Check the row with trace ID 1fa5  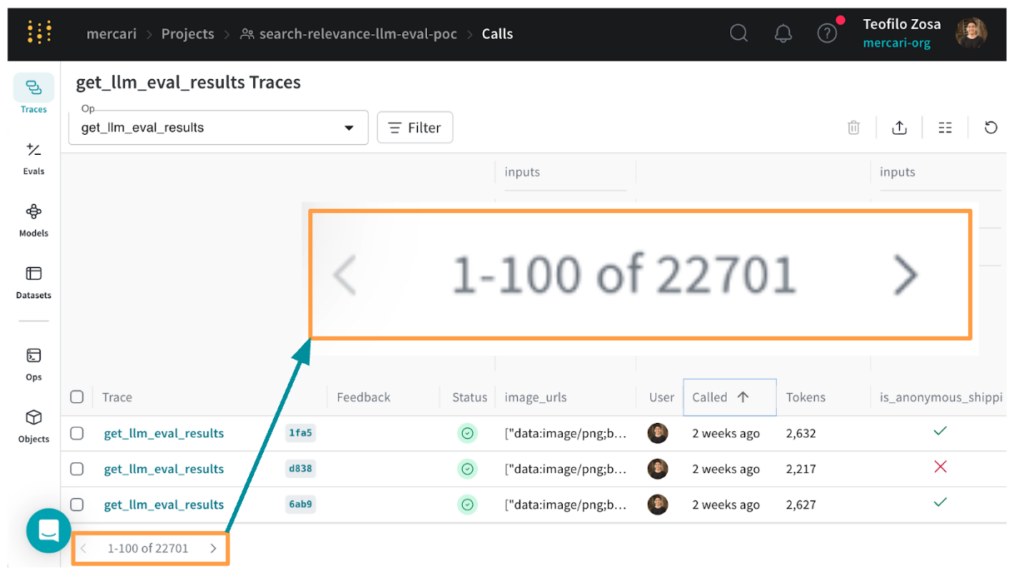click(77, 433)
